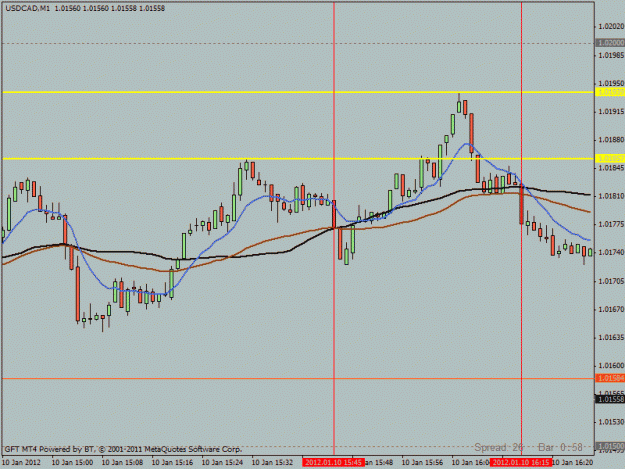Click the 1.01600 price scale label
Screen dimensions: 625x469
click(x=611, y=365)
